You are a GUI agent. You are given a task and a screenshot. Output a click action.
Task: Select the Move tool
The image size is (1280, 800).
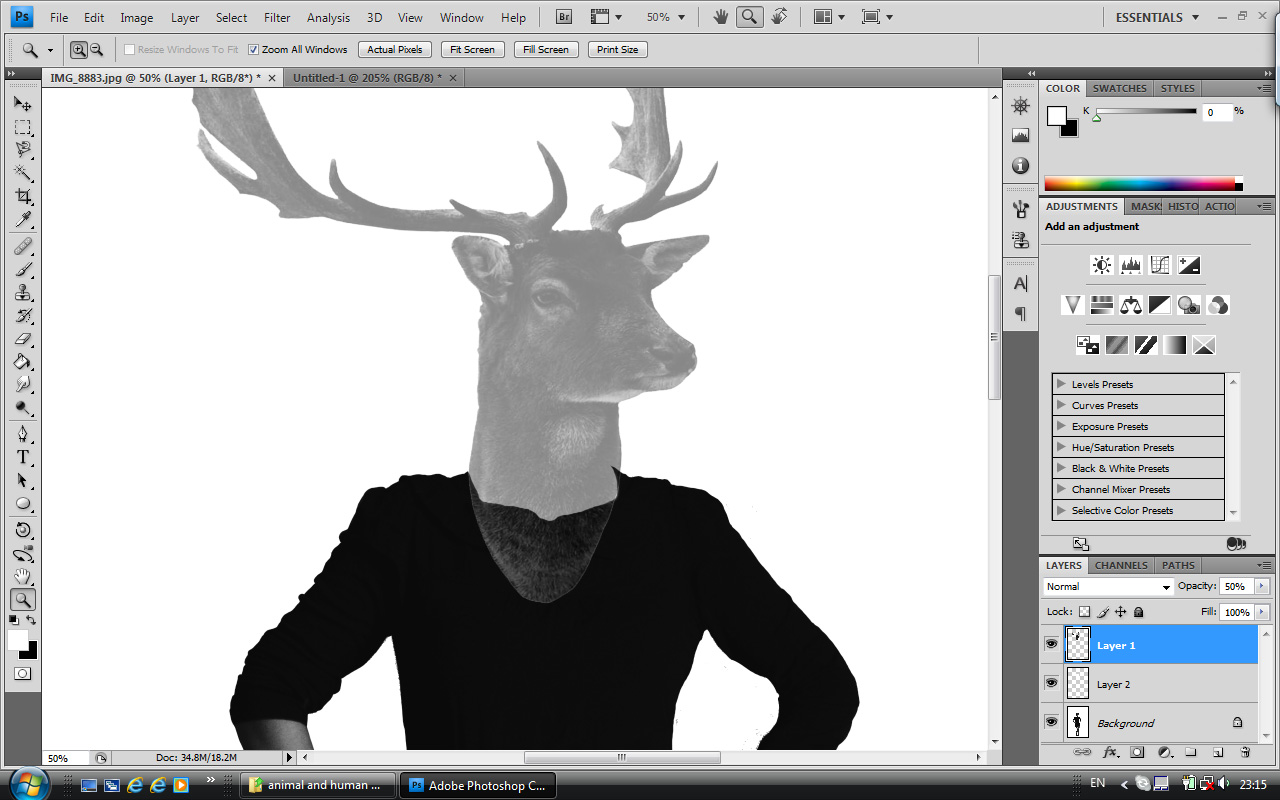pos(22,102)
